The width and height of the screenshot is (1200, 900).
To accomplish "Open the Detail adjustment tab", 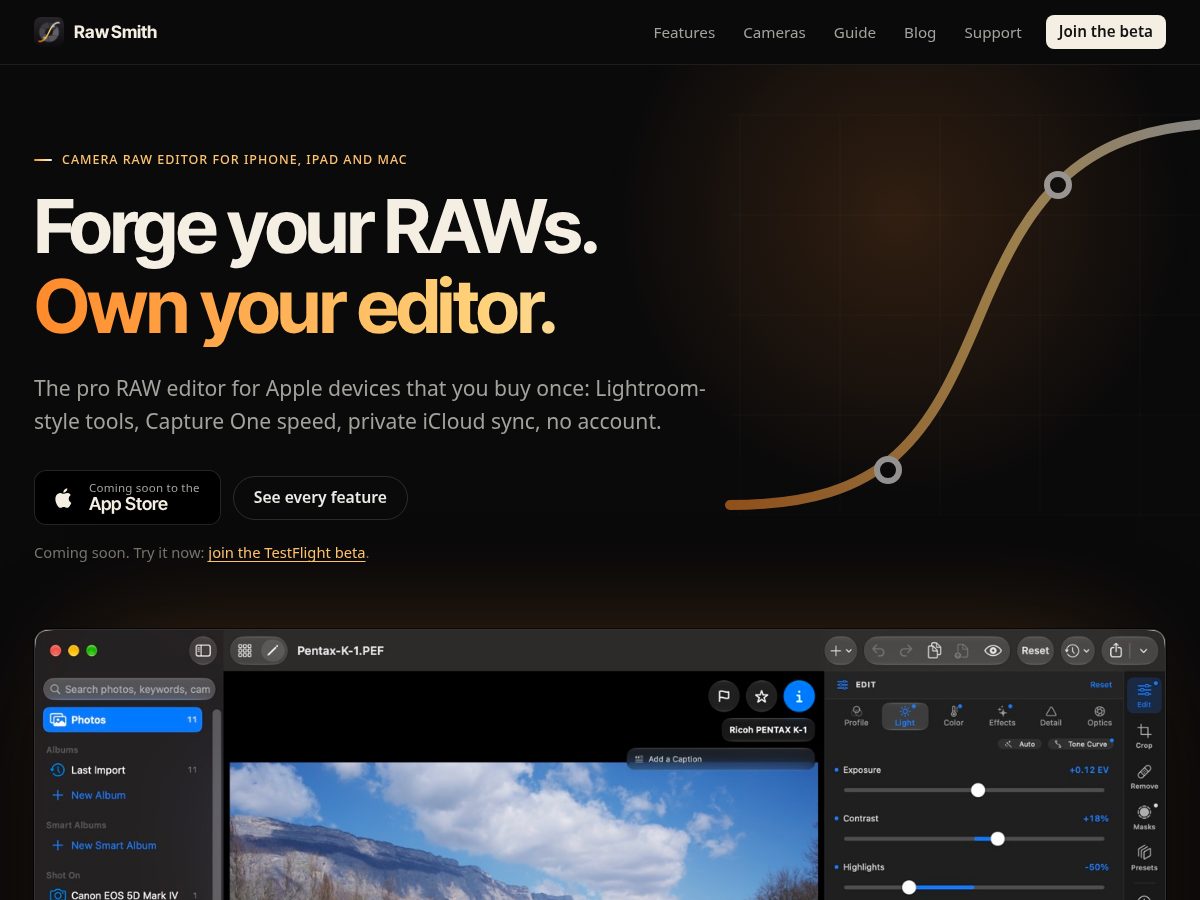I will tap(1051, 716).
